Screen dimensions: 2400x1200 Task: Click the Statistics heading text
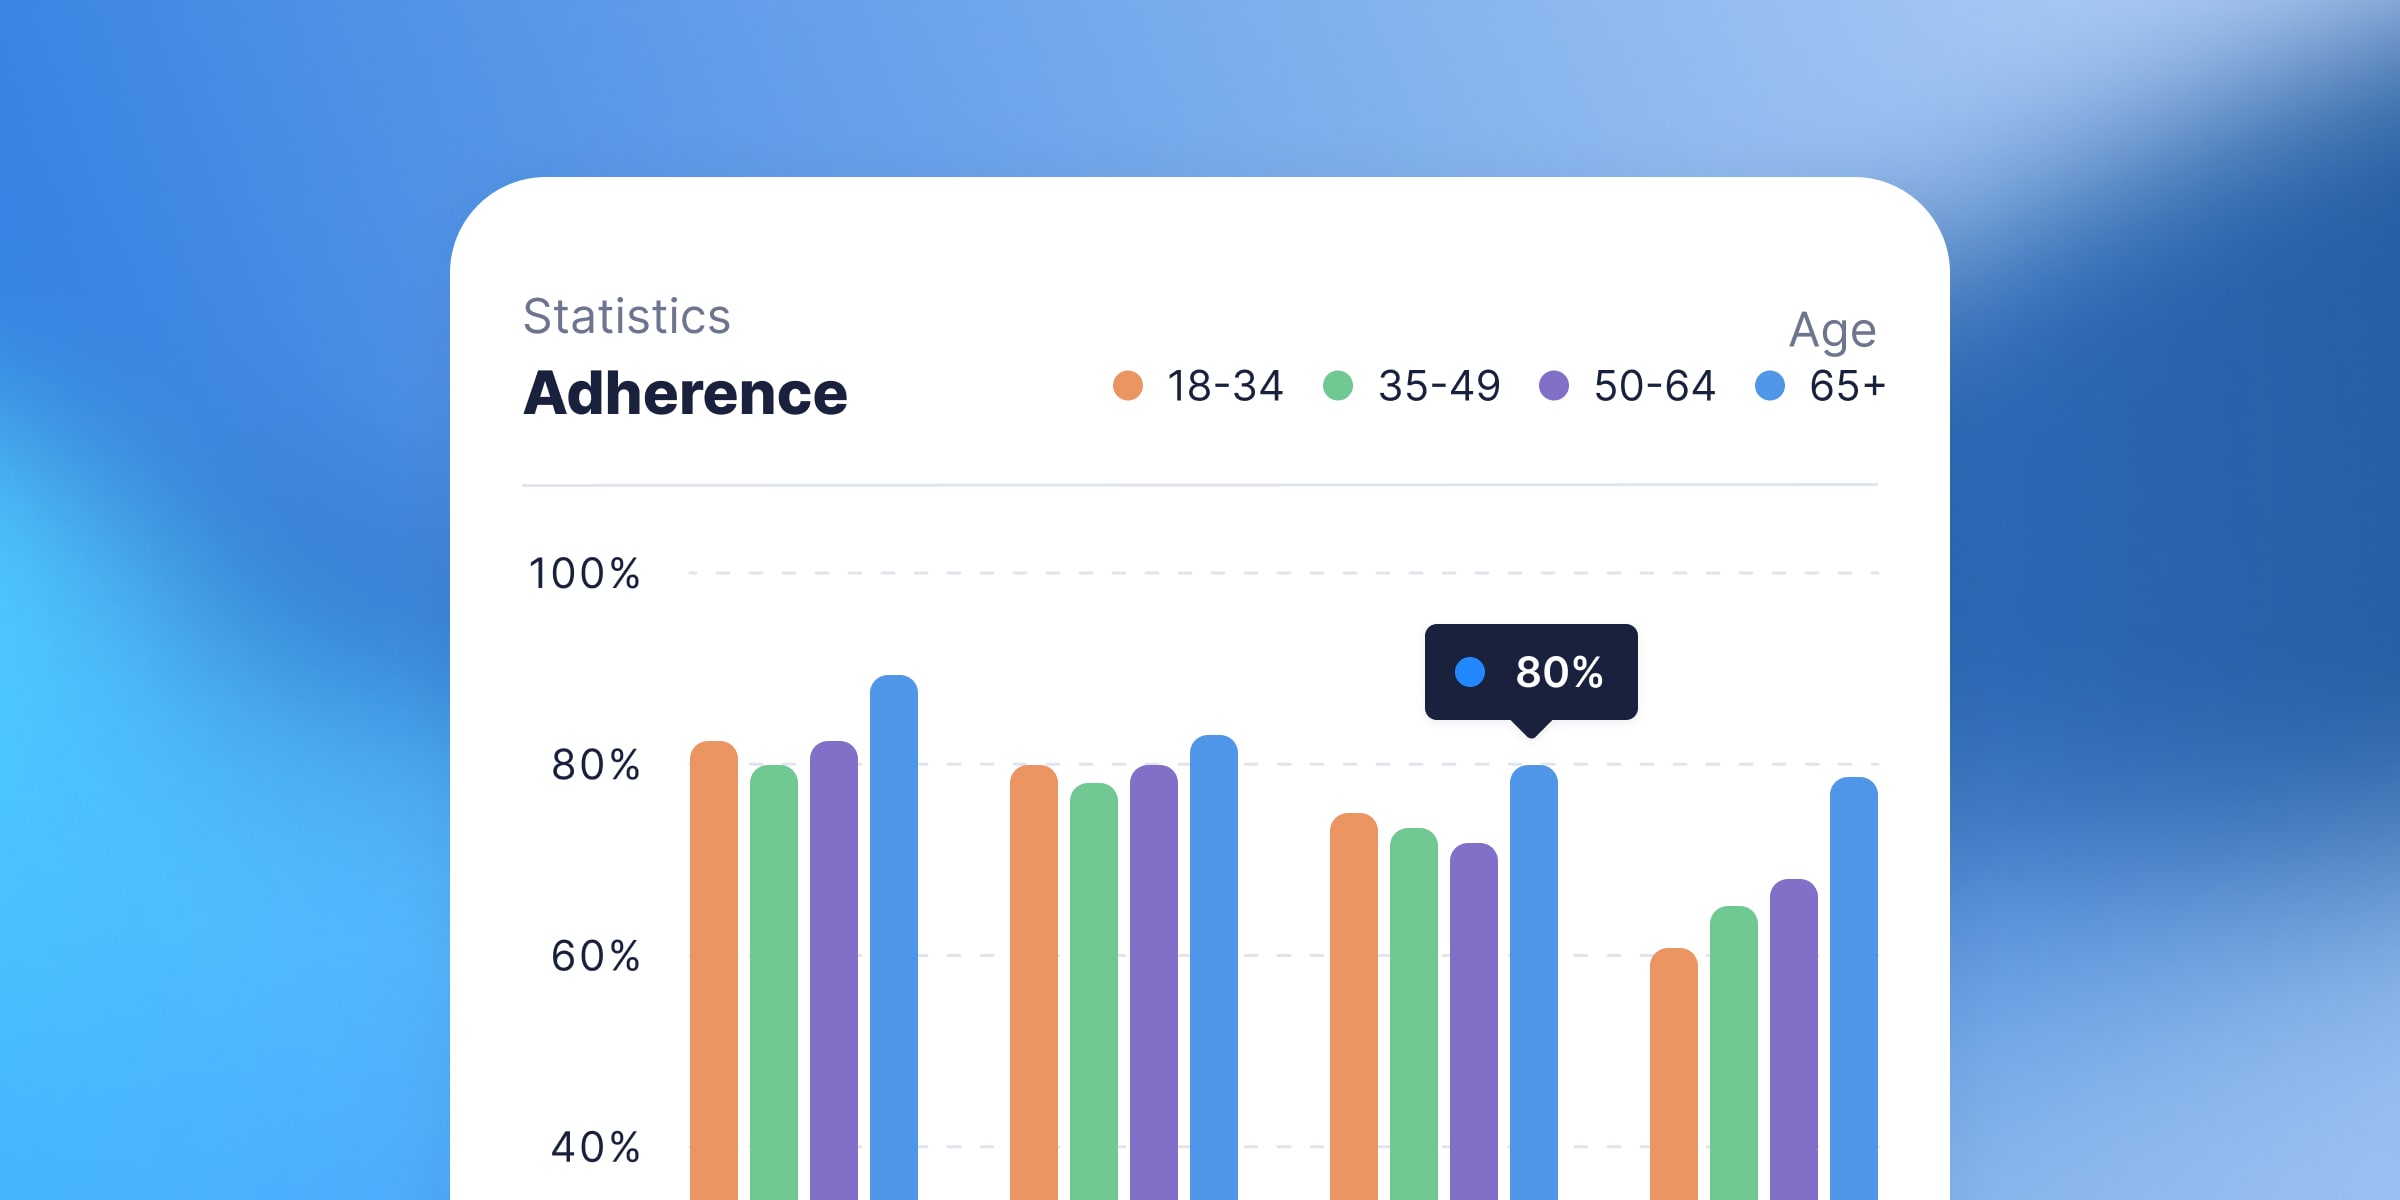pos(627,317)
